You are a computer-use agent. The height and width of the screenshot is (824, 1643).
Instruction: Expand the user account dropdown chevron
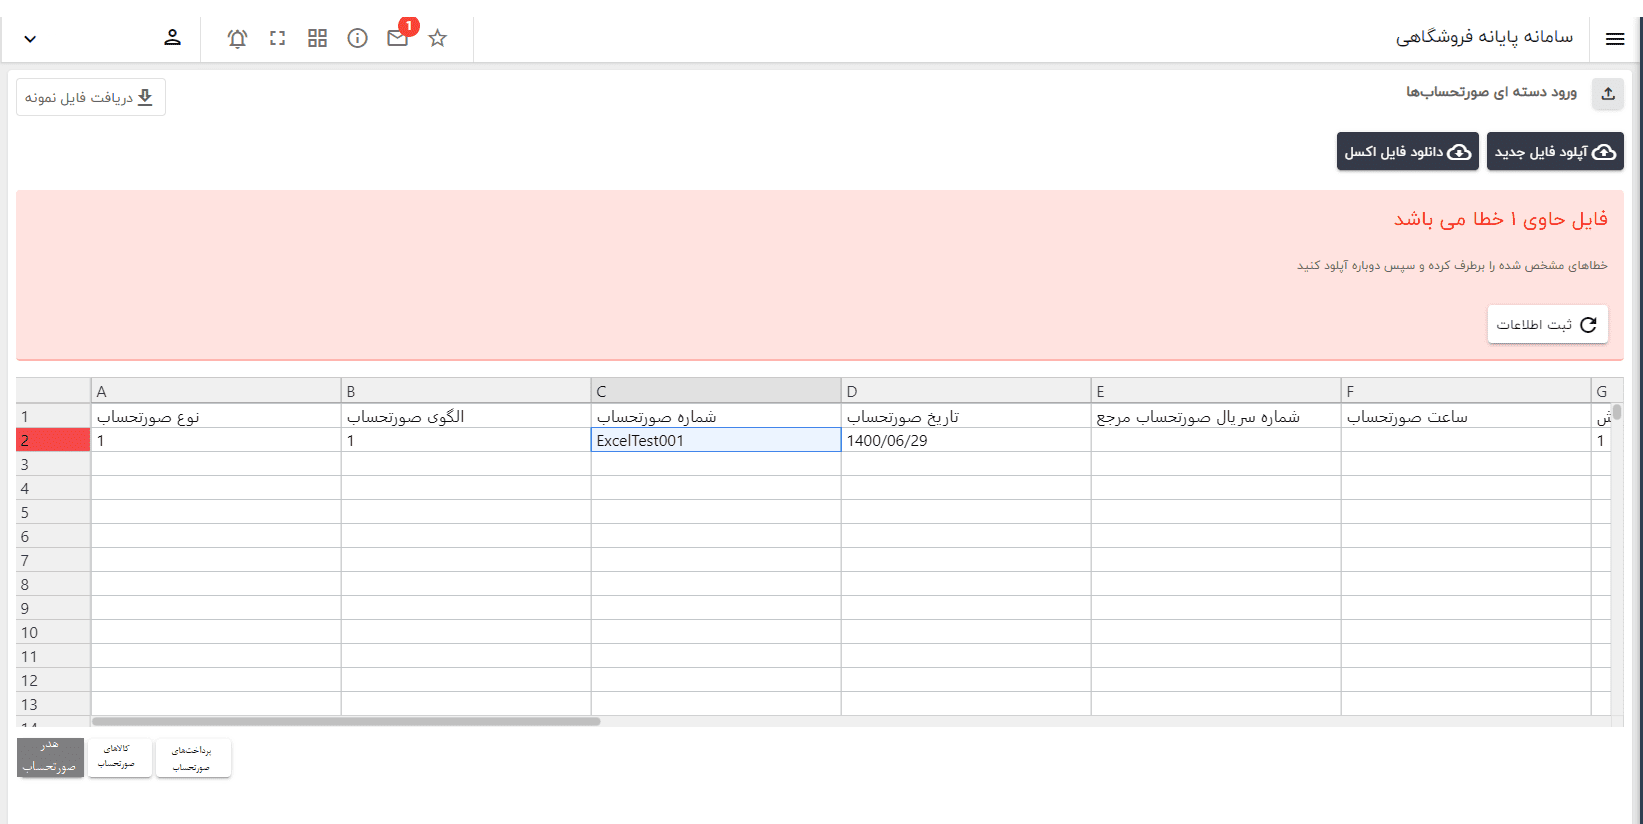(x=30, y=39)
